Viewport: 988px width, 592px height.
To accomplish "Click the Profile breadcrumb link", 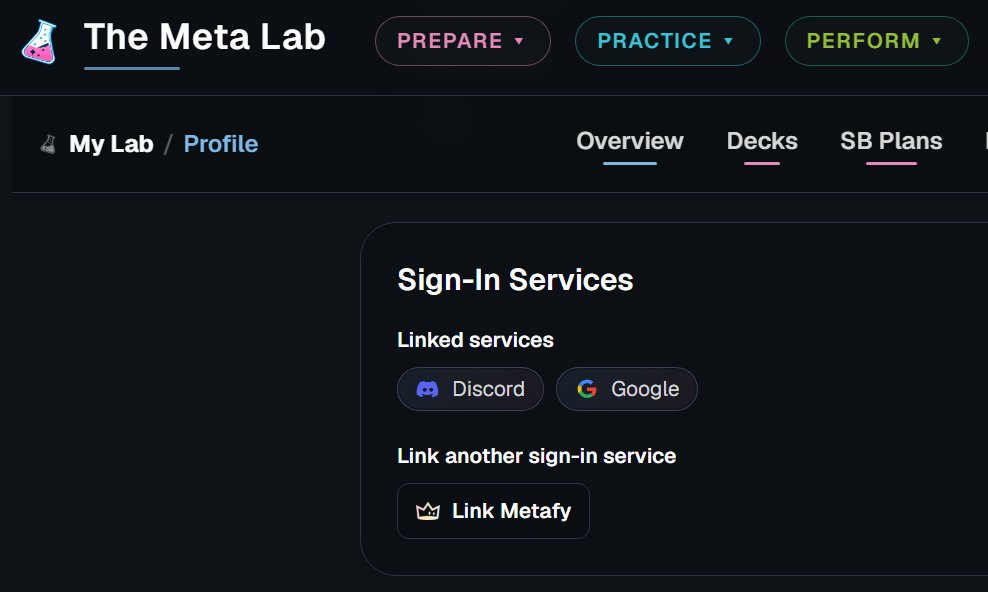I will [x=221, y=144].
